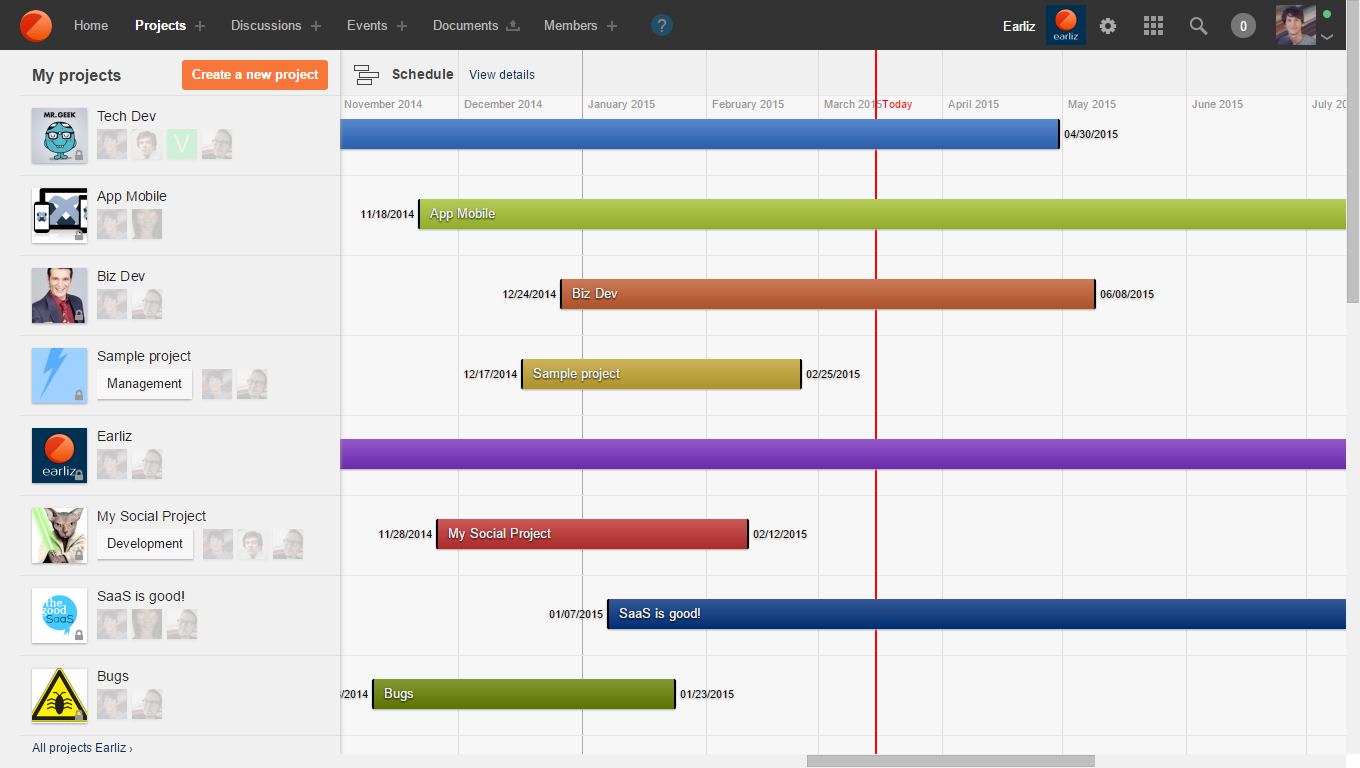The image size is (1360, 768).
Task: Click Create a new project button
Action: click(255, 75)
